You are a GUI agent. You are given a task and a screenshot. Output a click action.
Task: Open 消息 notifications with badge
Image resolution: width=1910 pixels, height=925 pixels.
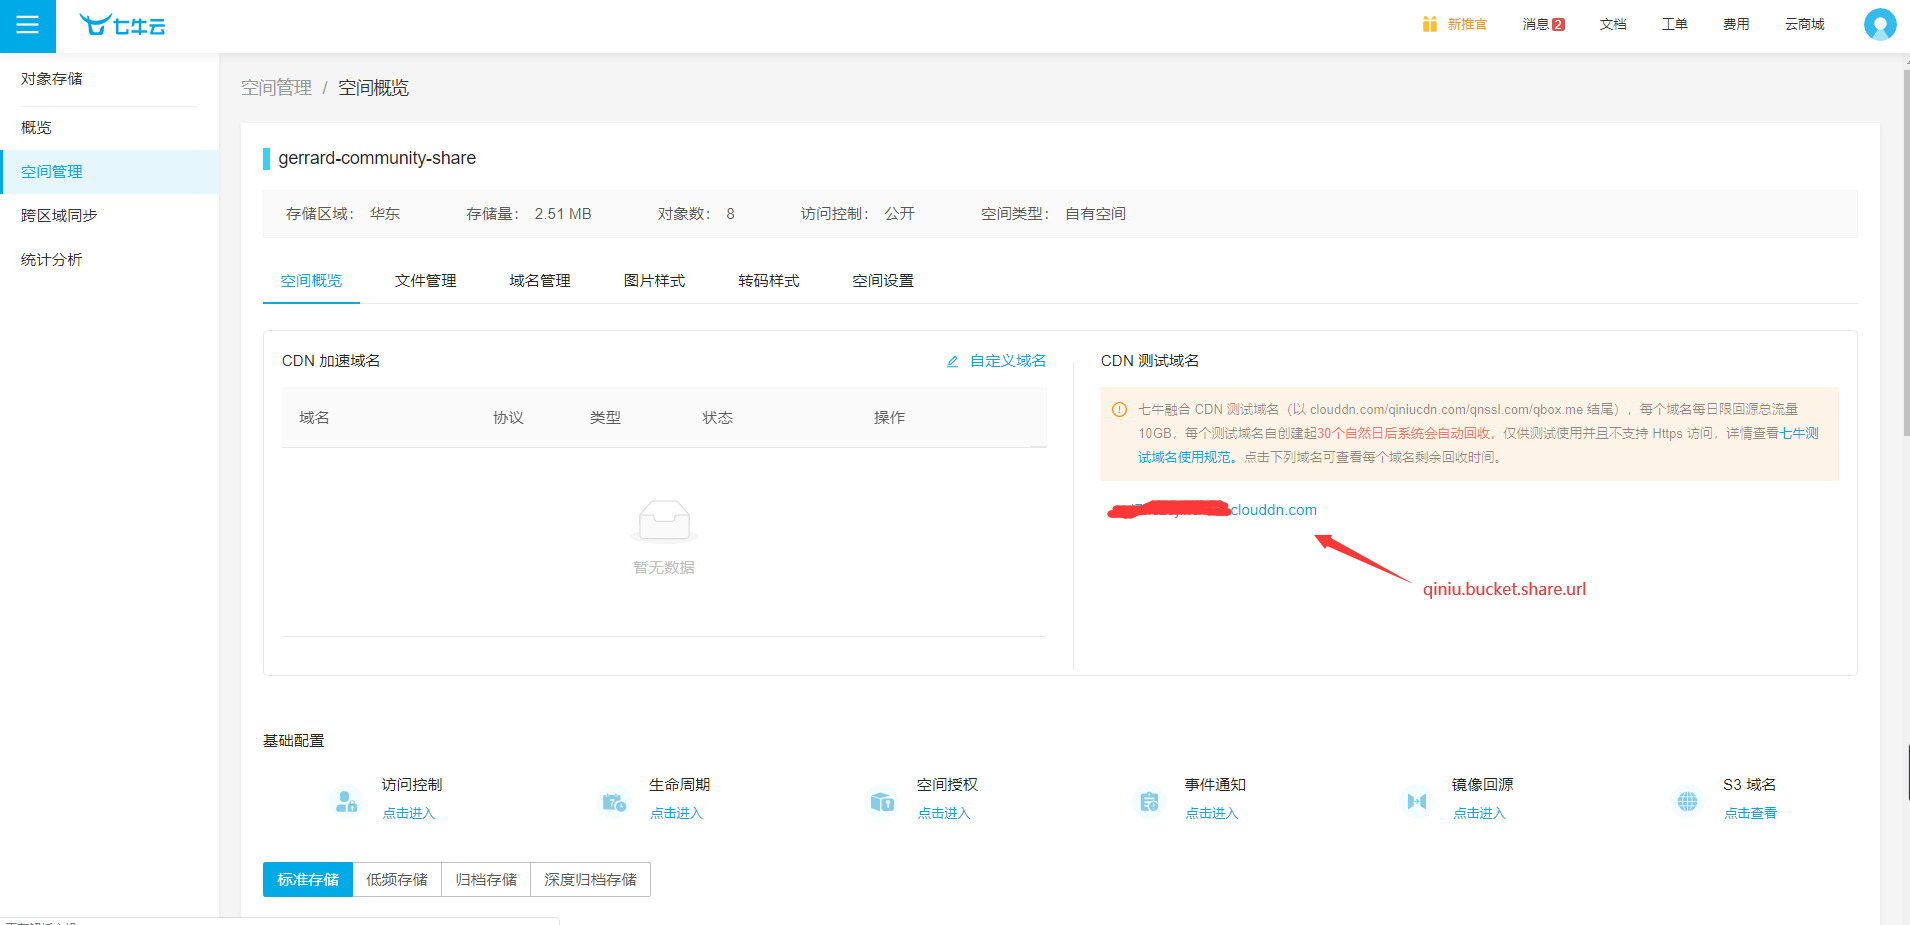pyautogui.click(x=1544, y=24)
